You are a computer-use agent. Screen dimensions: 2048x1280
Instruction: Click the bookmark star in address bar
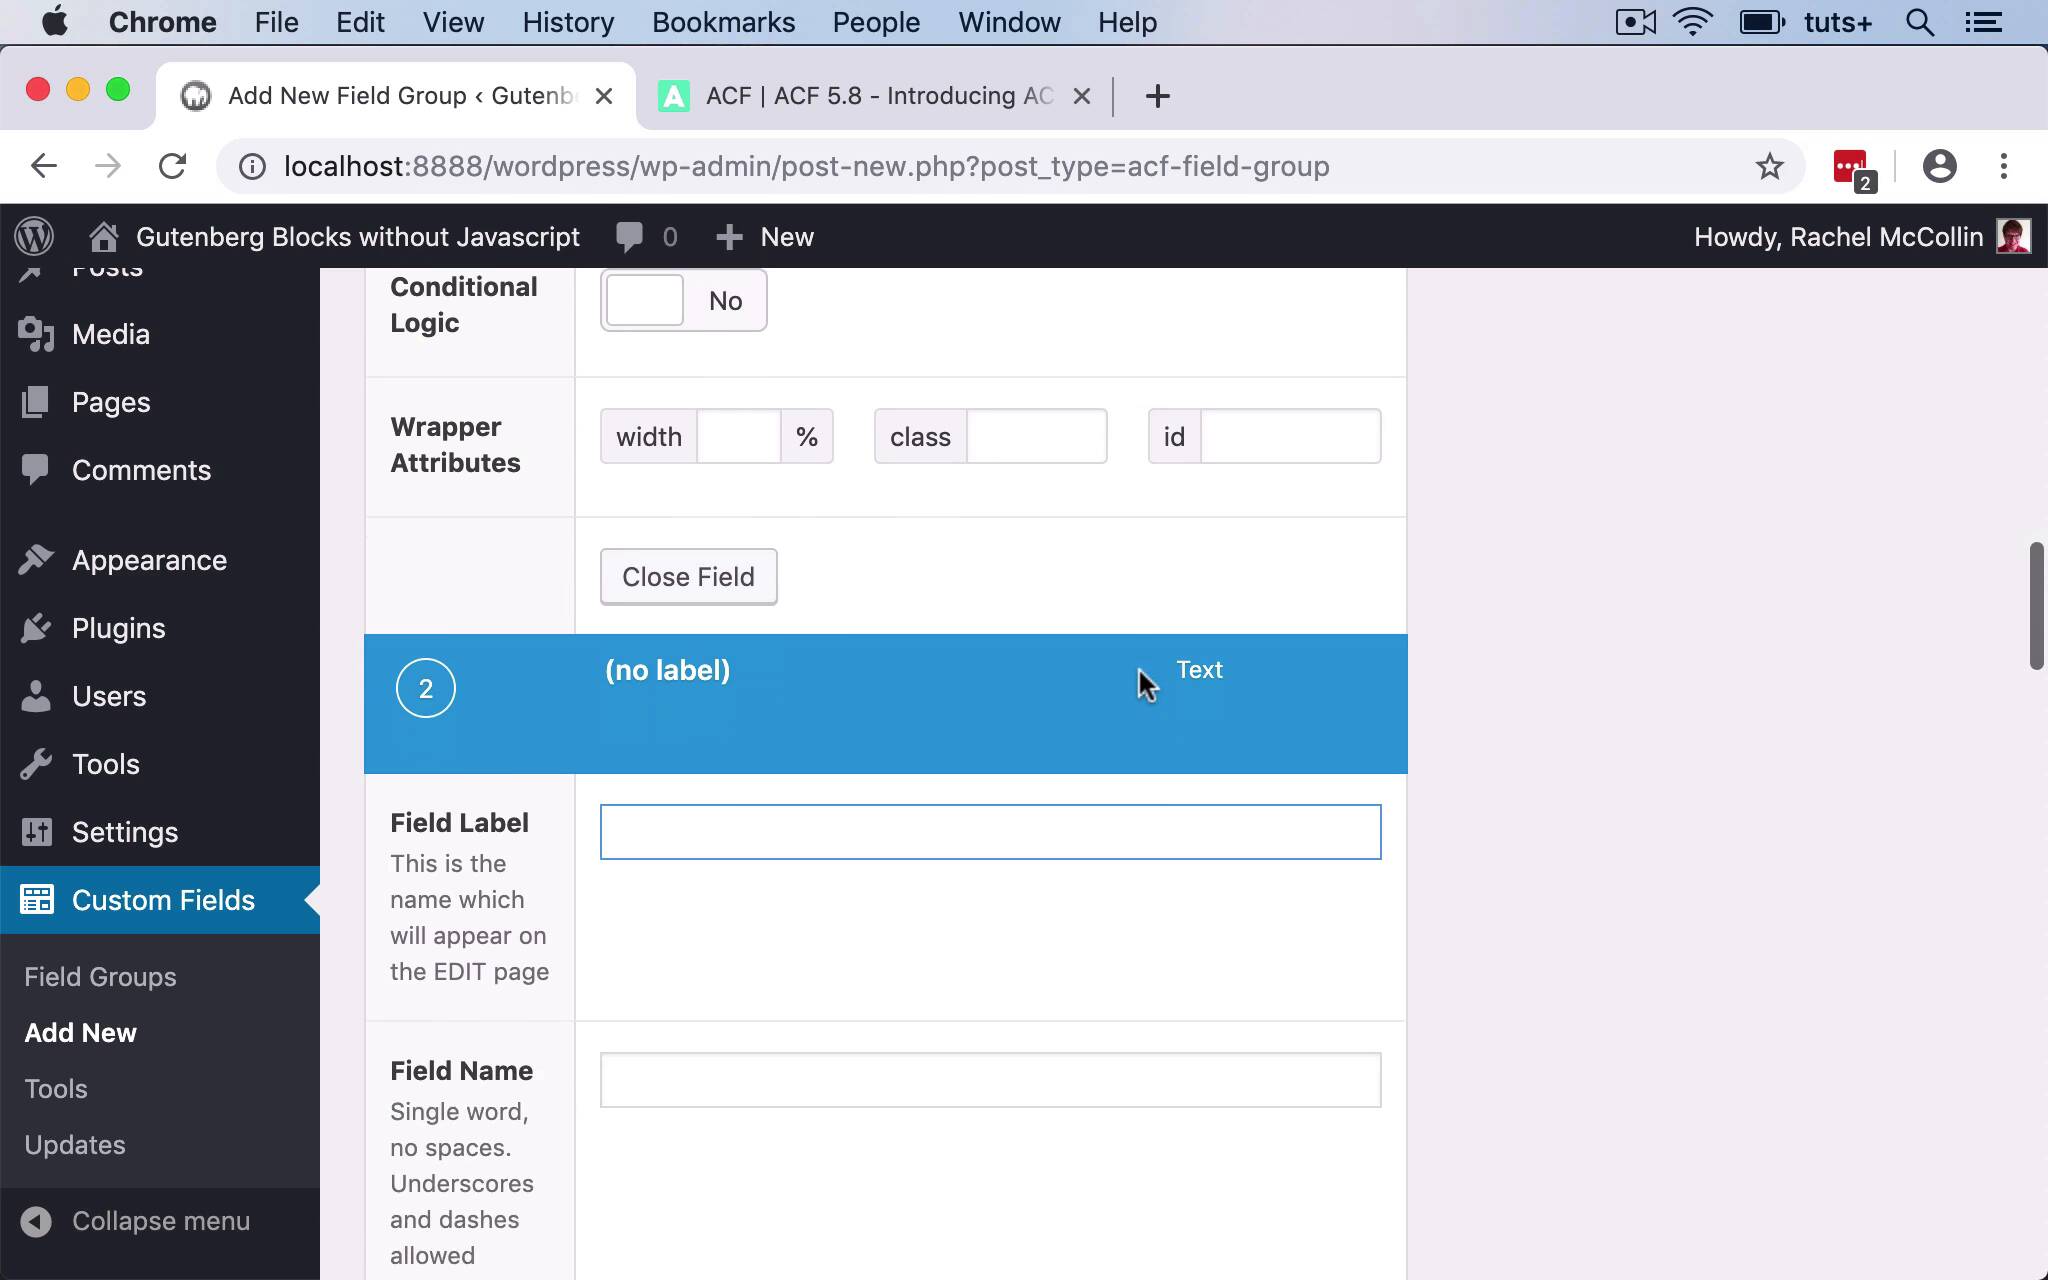tap(1769, 166)
